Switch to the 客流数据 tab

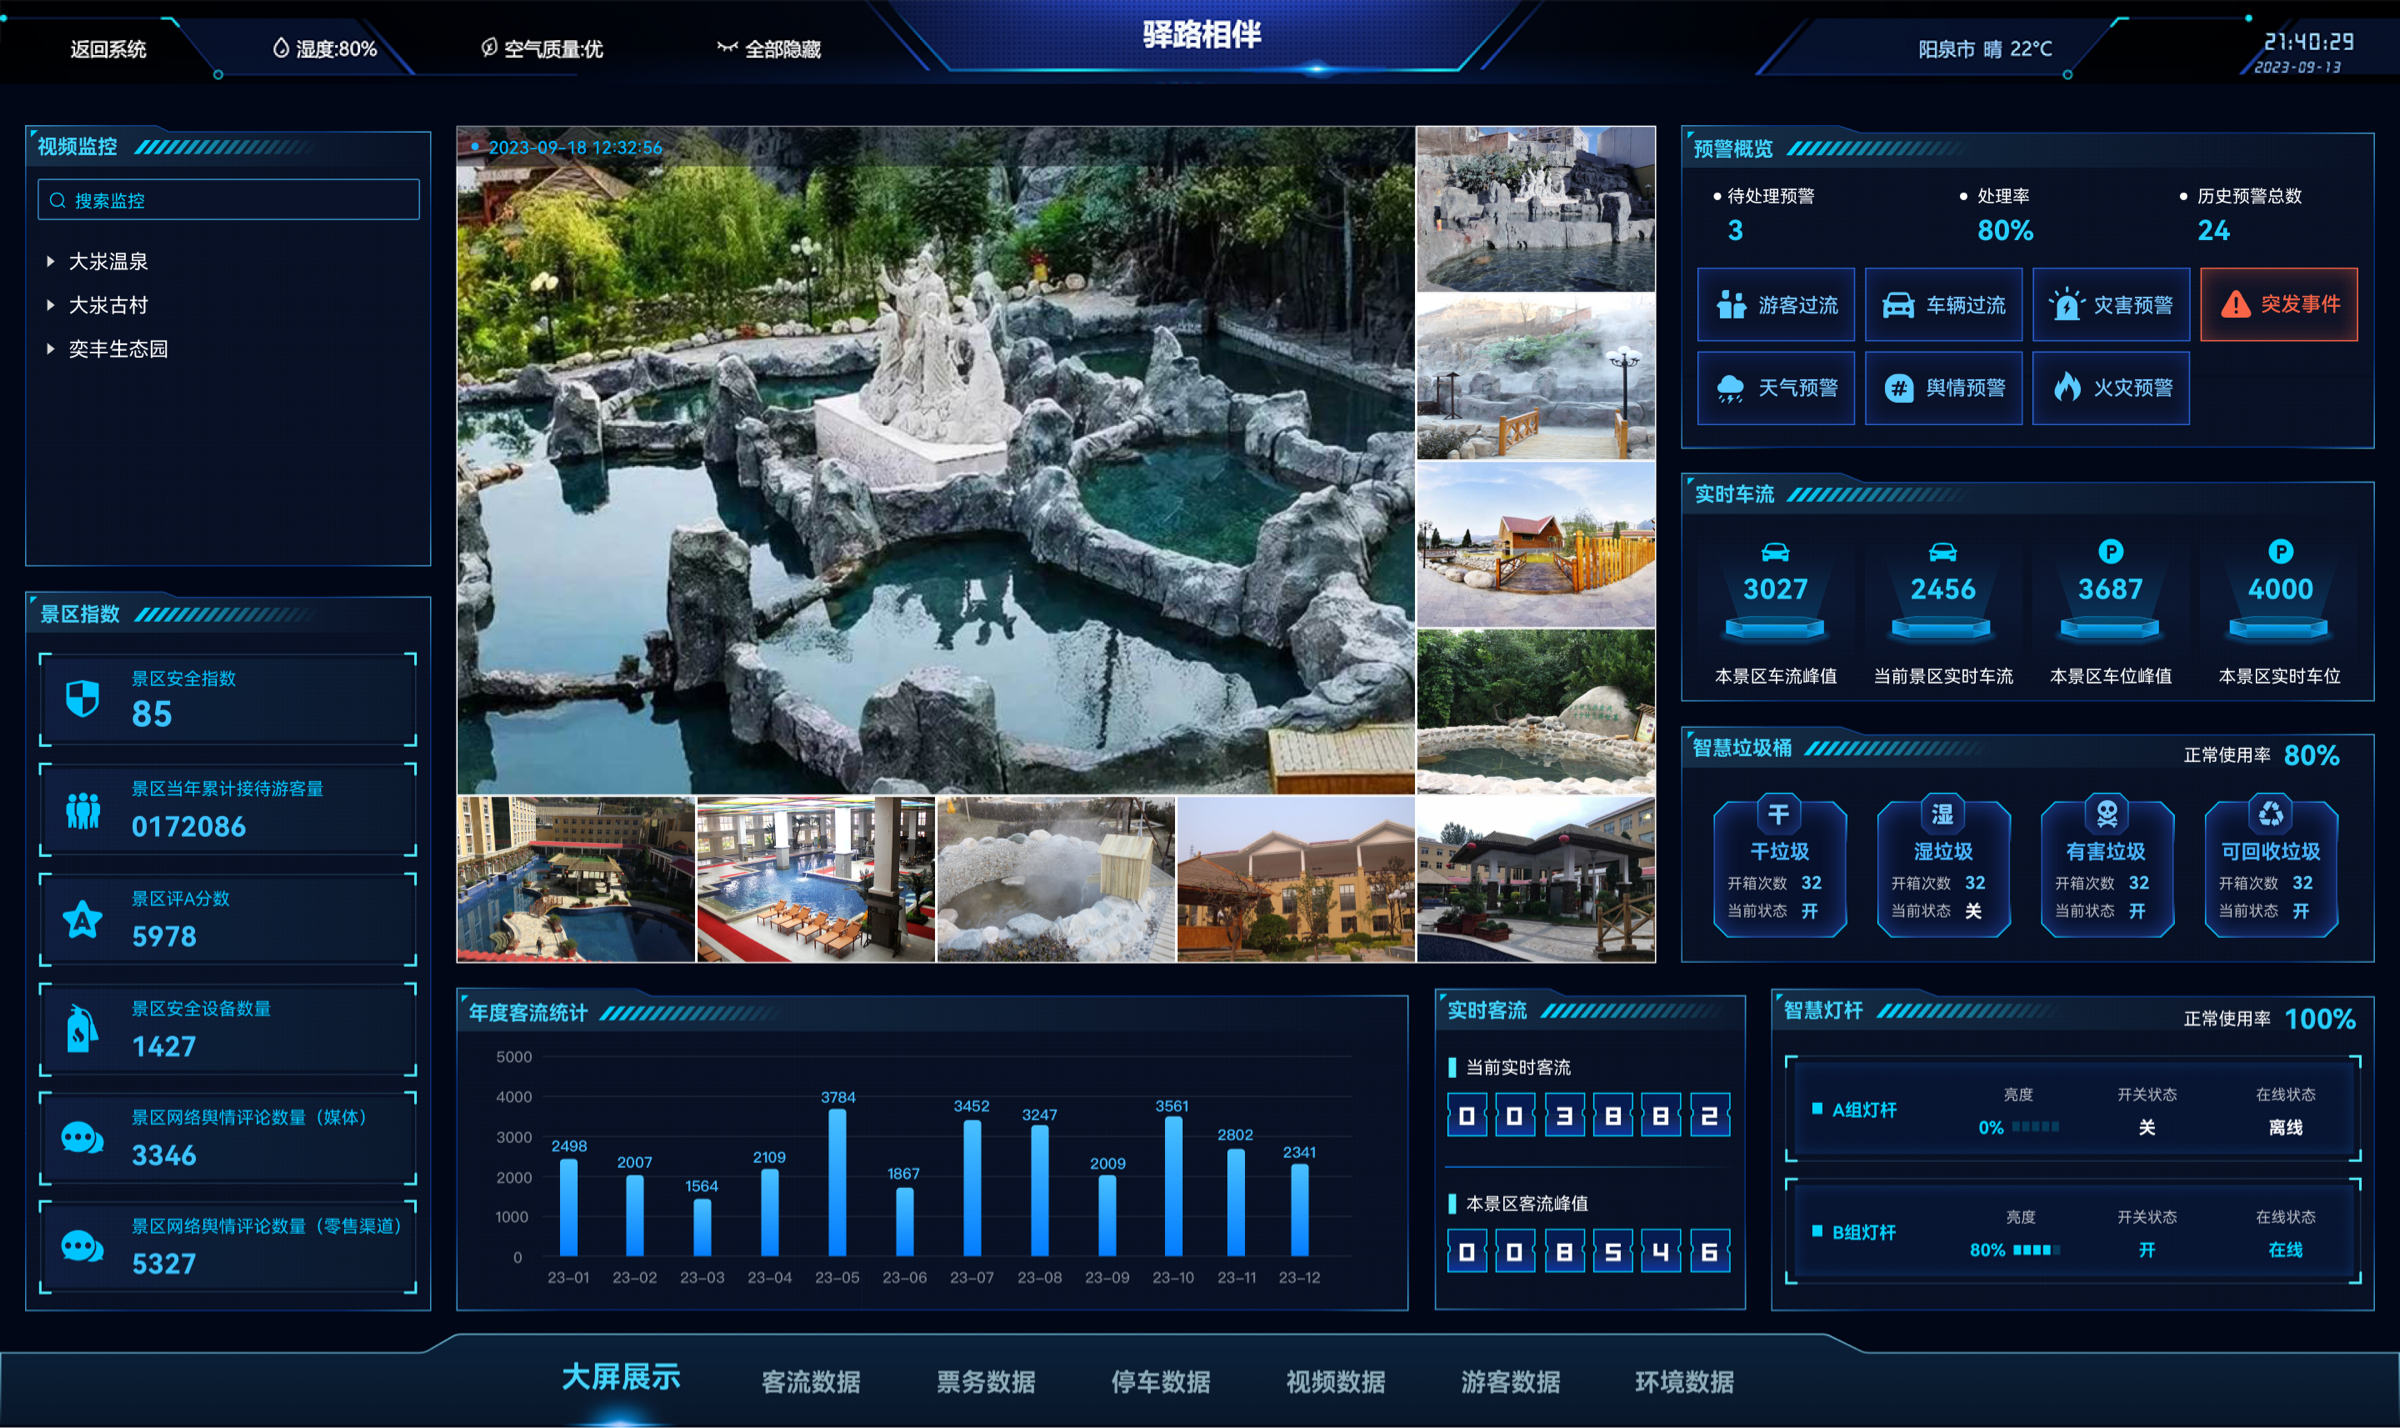coord(810,1381)
